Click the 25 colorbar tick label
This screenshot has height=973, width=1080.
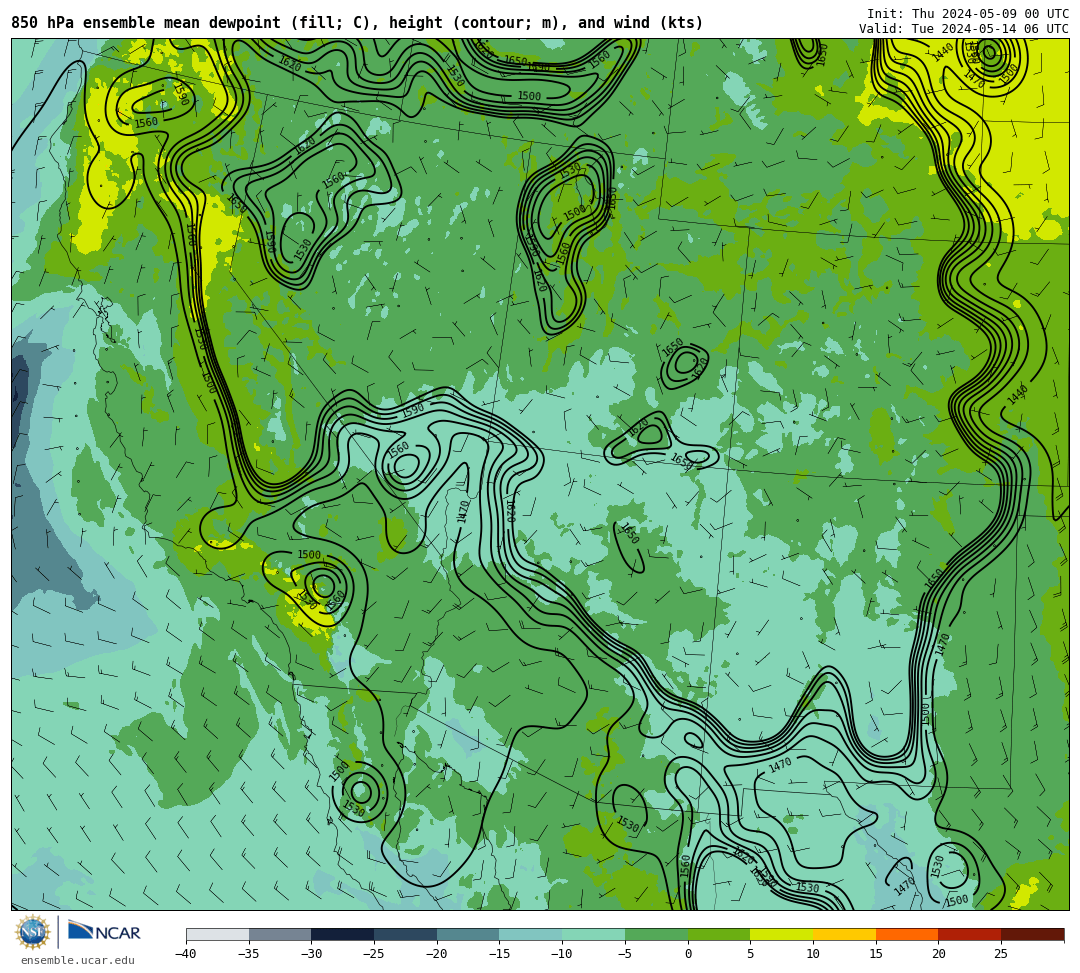[1001, 954]
